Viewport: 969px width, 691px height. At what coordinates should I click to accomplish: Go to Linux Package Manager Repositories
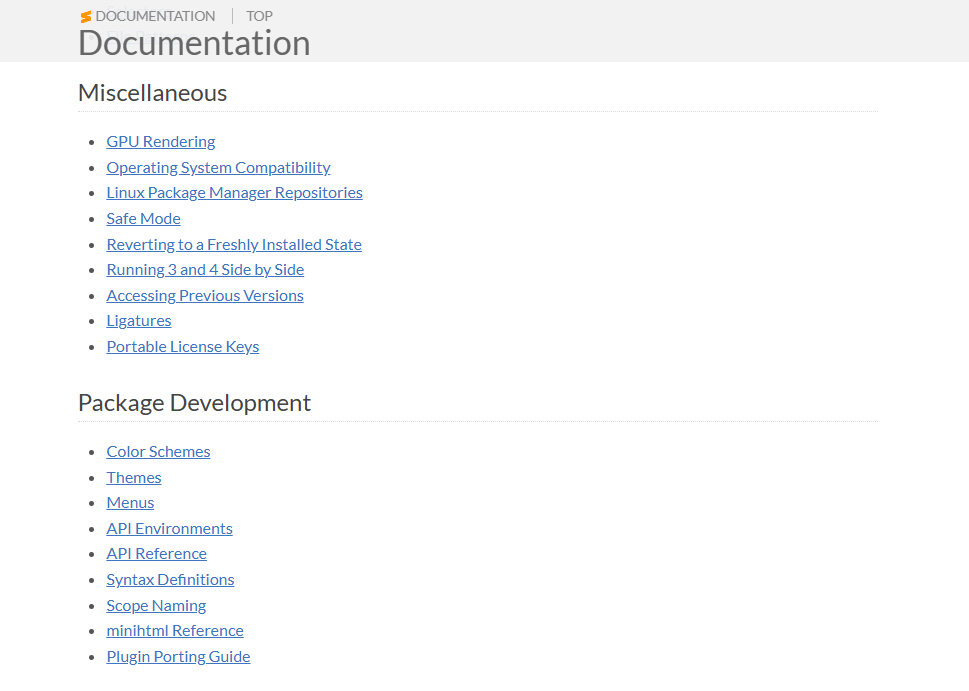click(234, 193)
